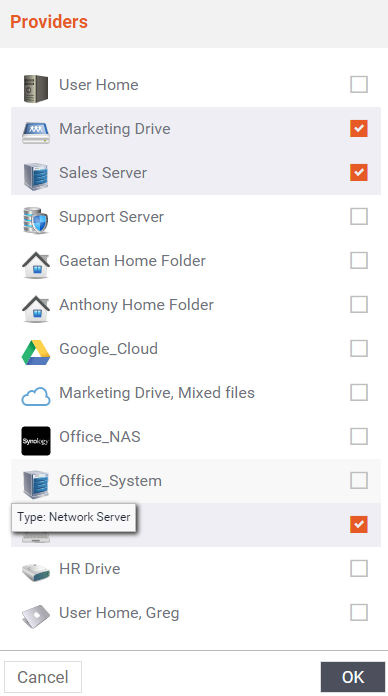Click the Gaetan Home Folder house icon

(36, 265)
